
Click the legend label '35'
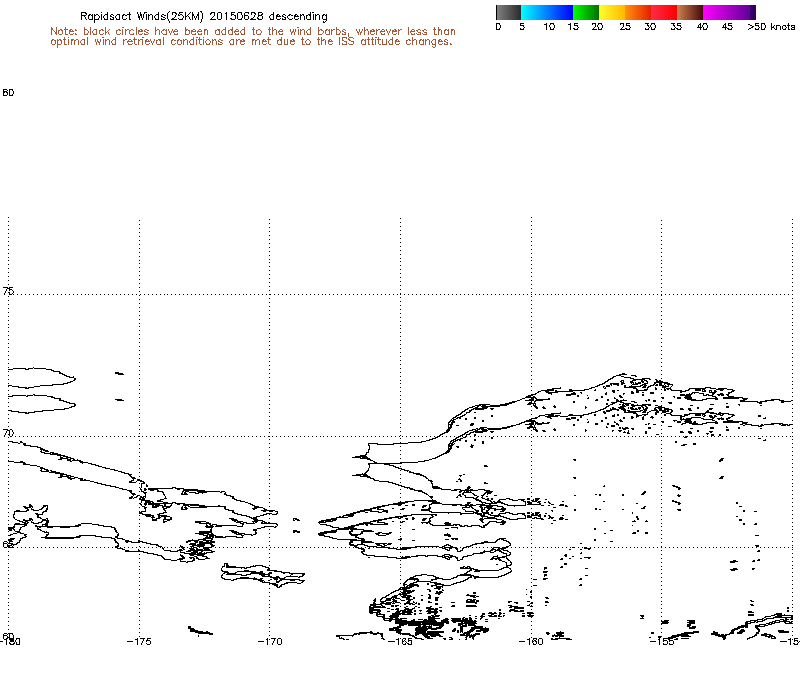(x=676, y=27)
